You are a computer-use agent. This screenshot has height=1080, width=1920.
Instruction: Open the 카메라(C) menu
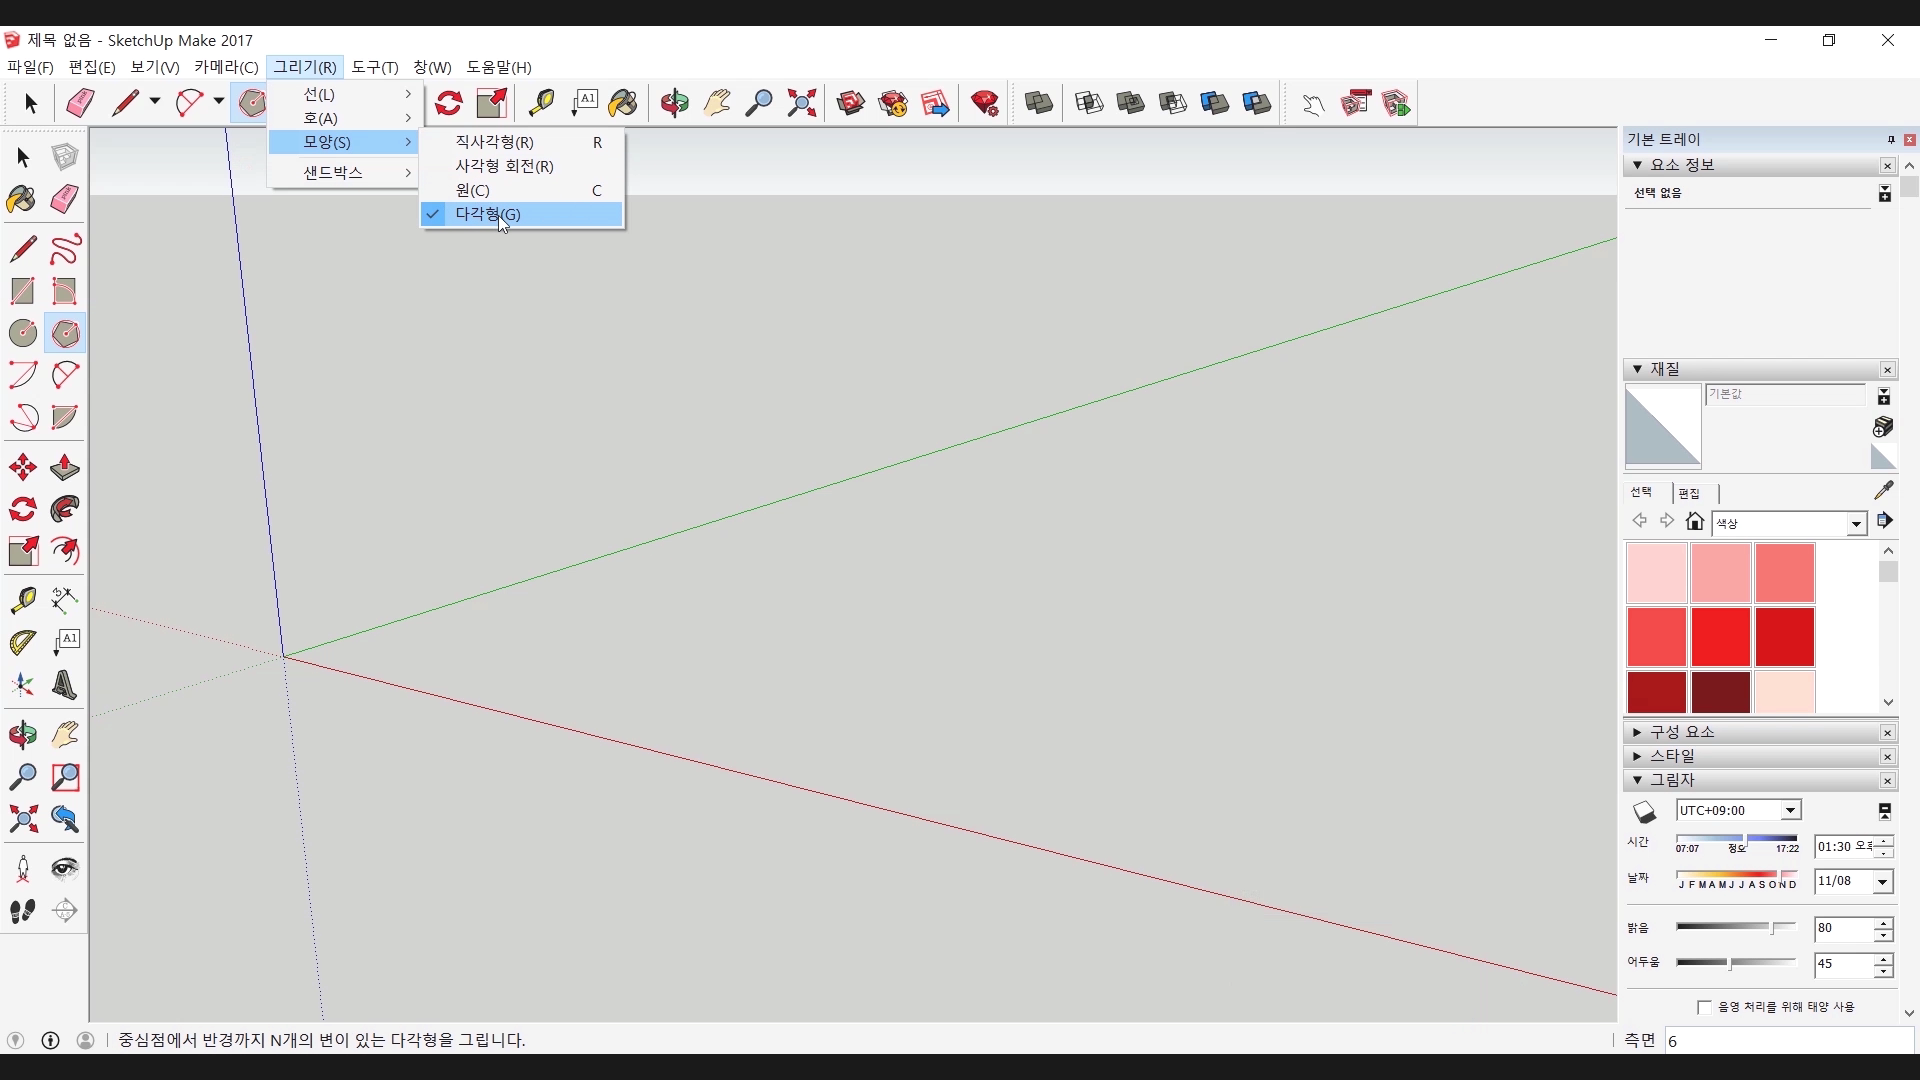[226, 67]
